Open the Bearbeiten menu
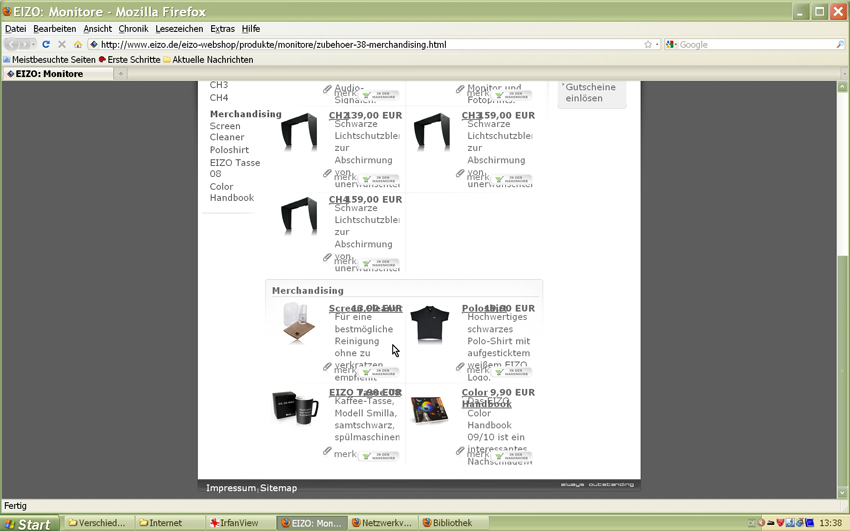 [55, 29]
